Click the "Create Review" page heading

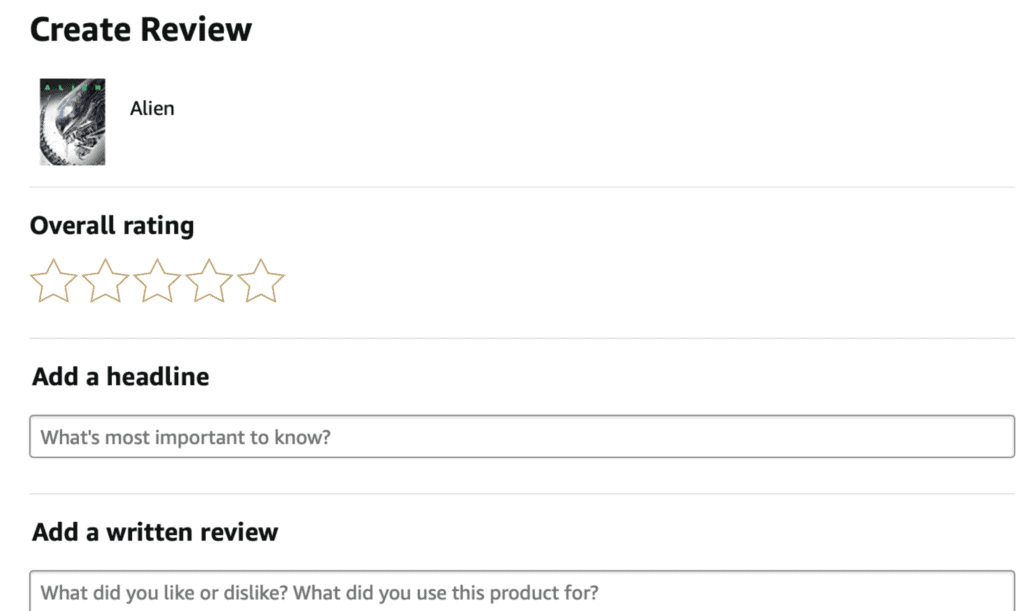tap(141, 29)
